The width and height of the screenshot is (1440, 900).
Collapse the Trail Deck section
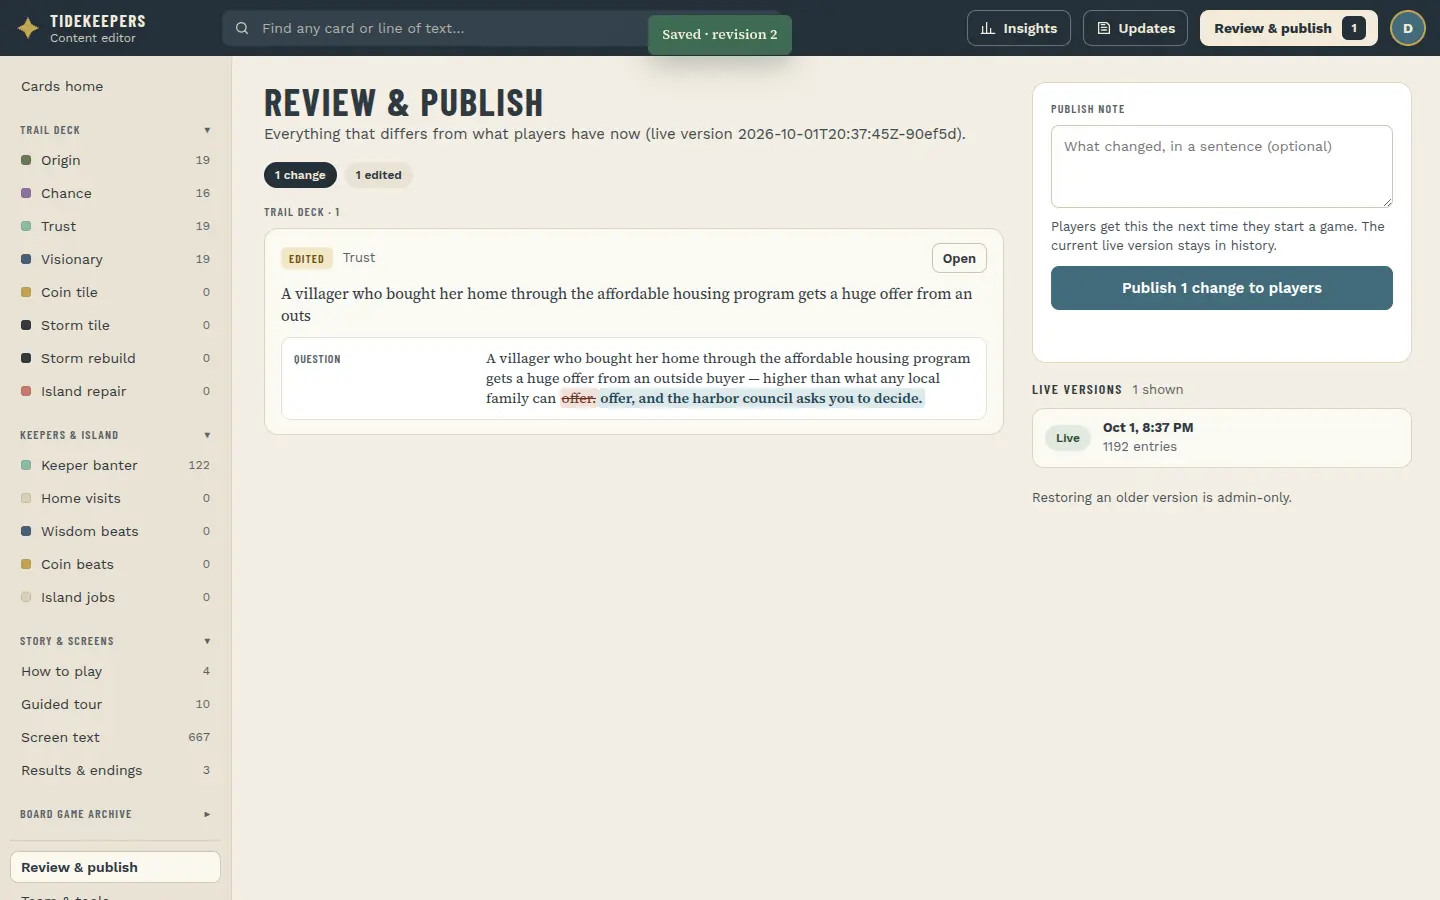point(115,130)
